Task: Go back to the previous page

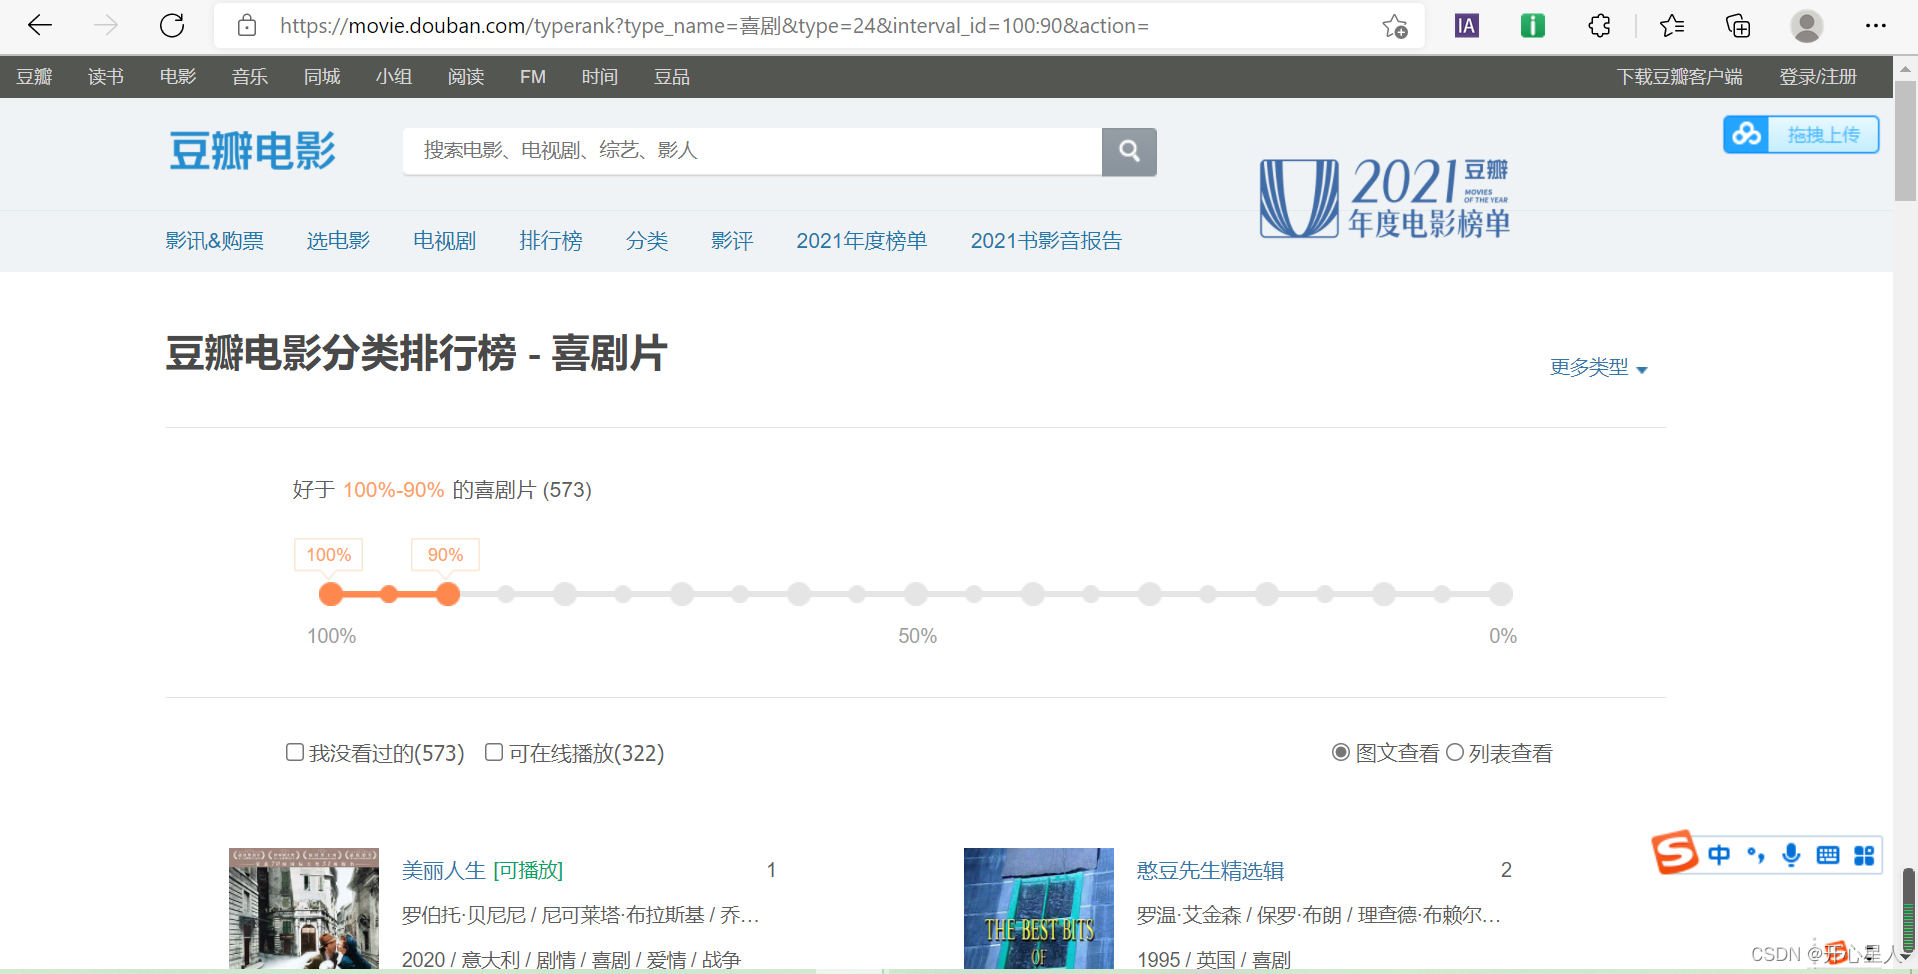Action: click(40, 26)
